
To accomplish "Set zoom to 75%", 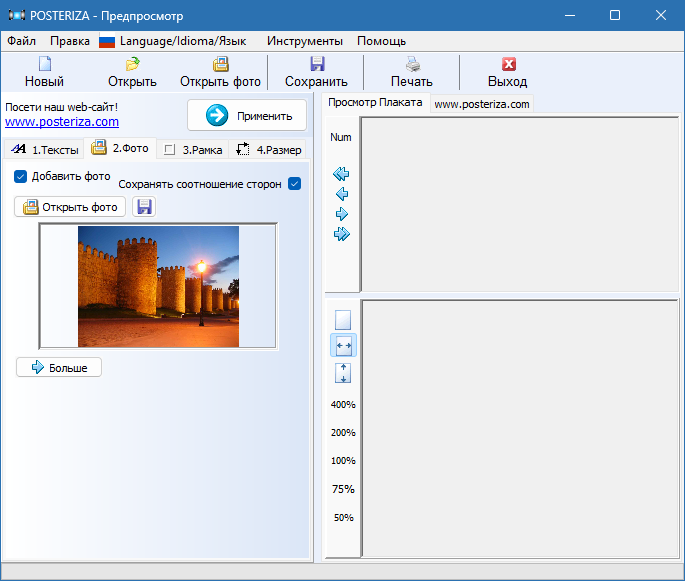I will coord(343,489).
